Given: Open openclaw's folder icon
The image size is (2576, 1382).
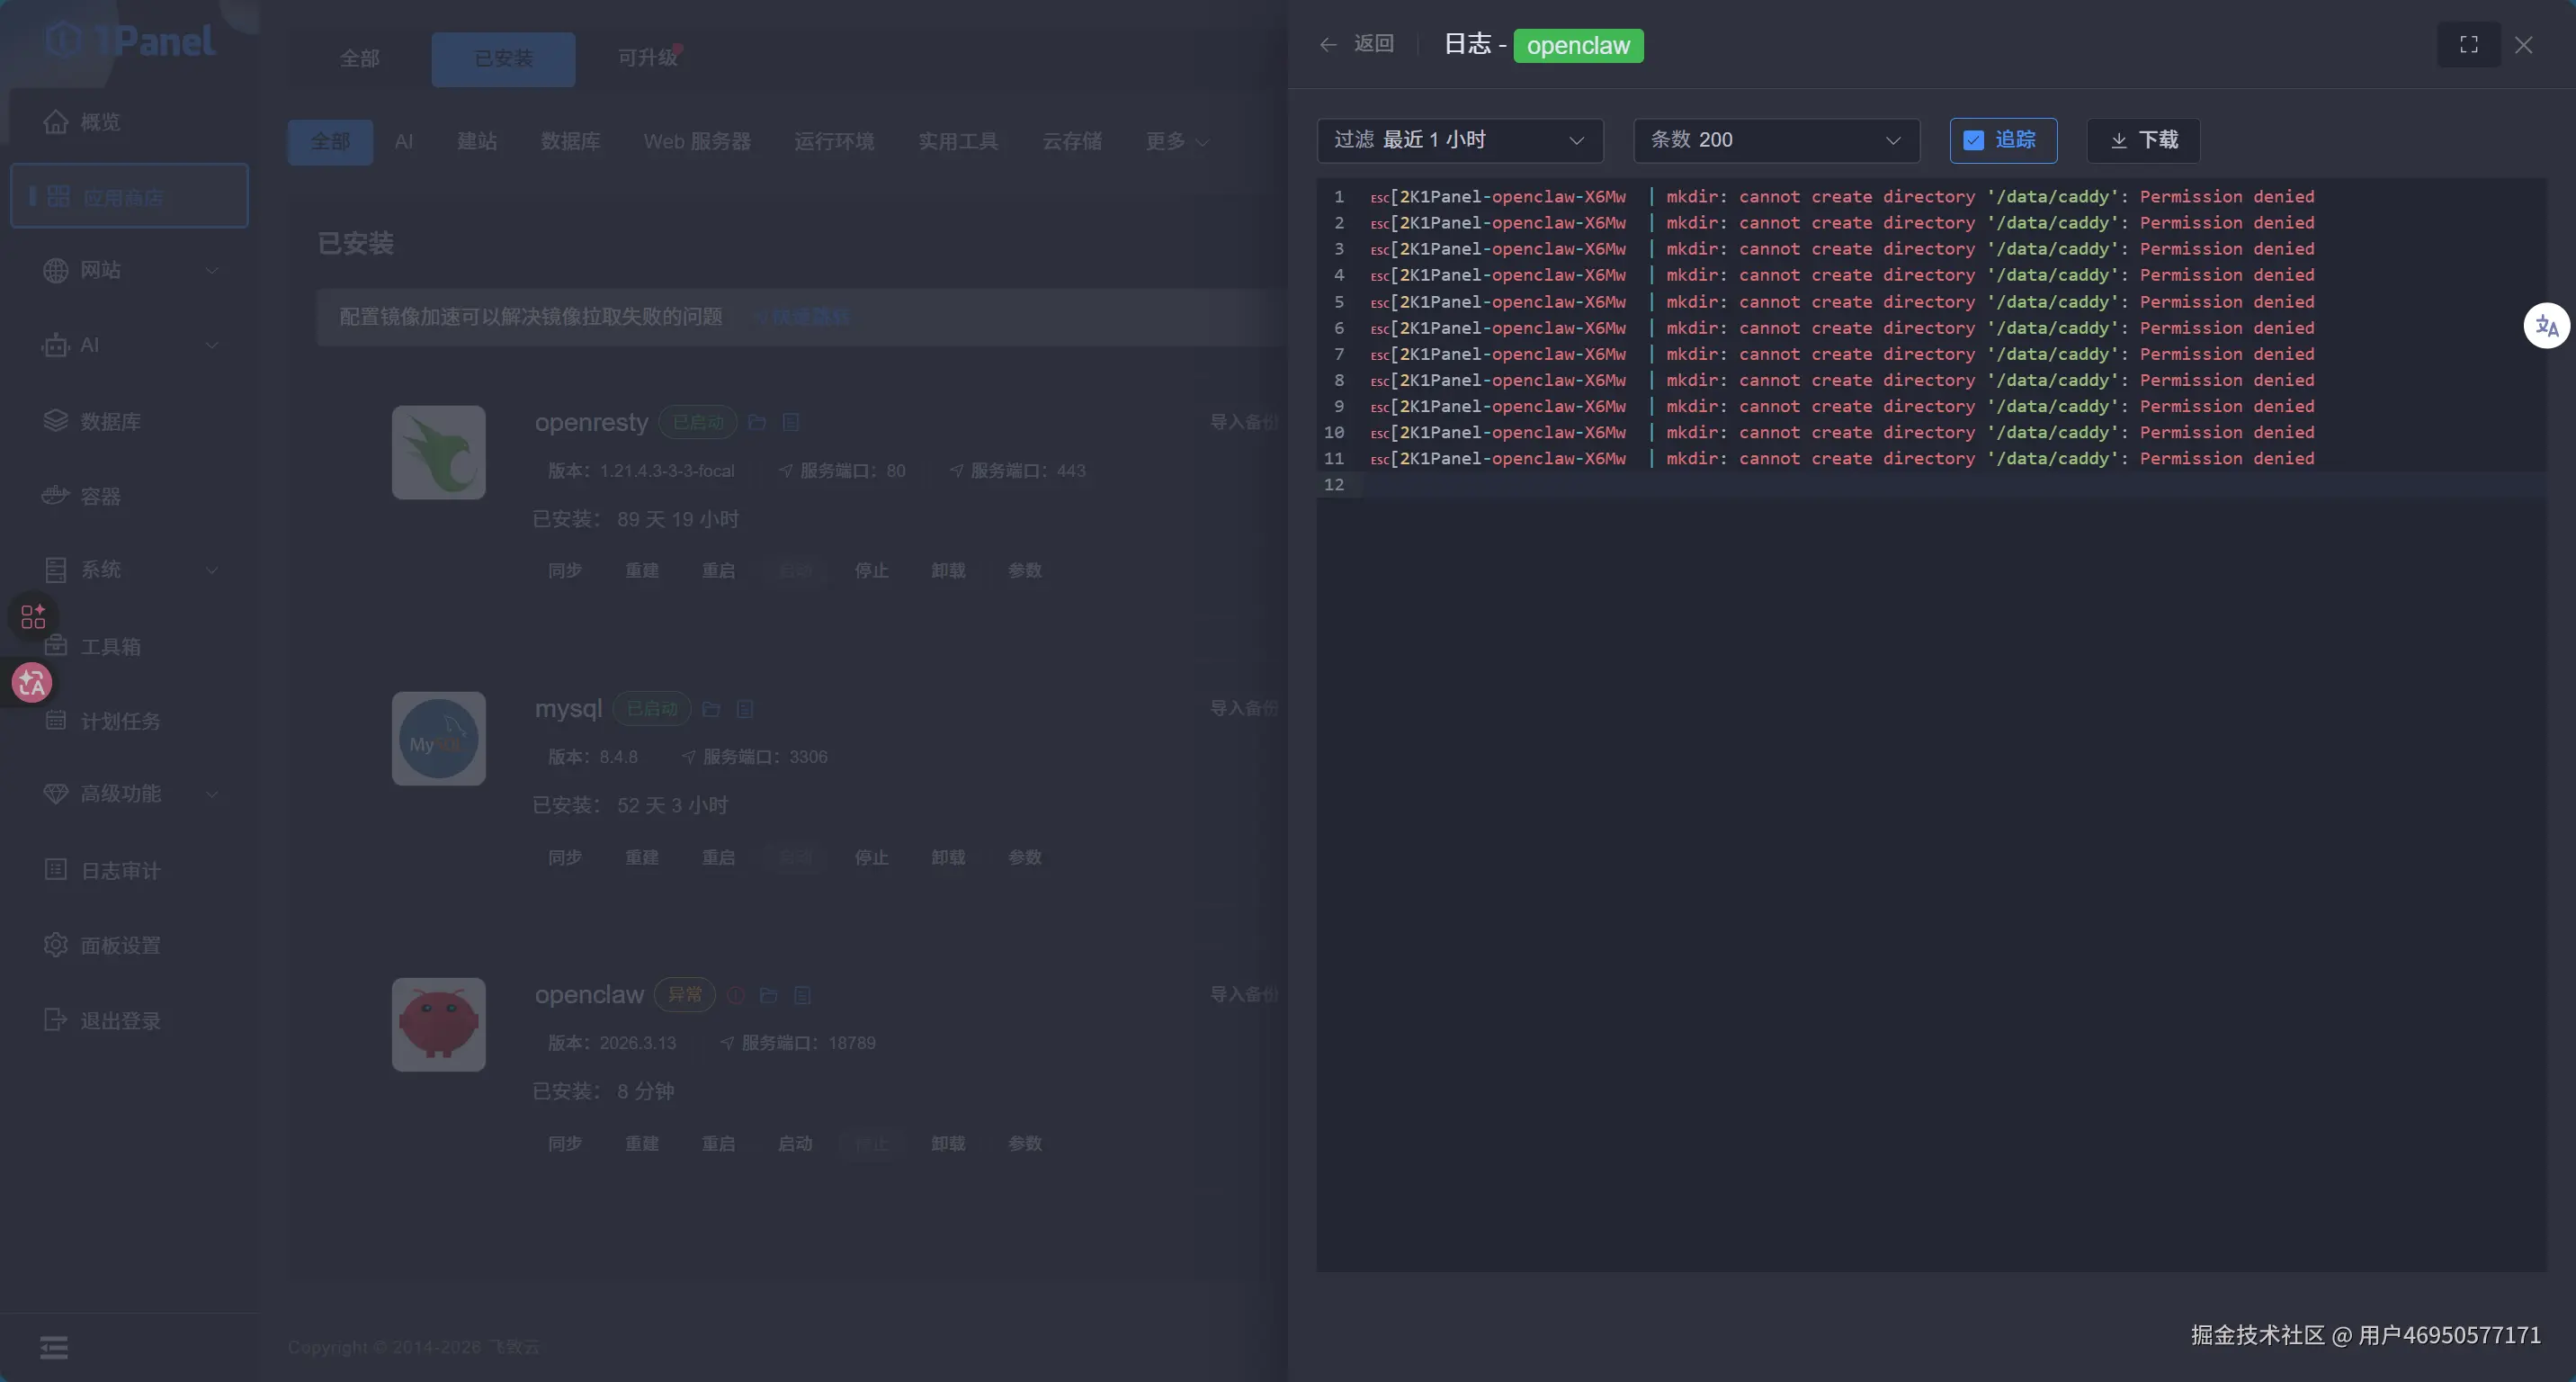Looking at the screenshot, I should (768, 995).
